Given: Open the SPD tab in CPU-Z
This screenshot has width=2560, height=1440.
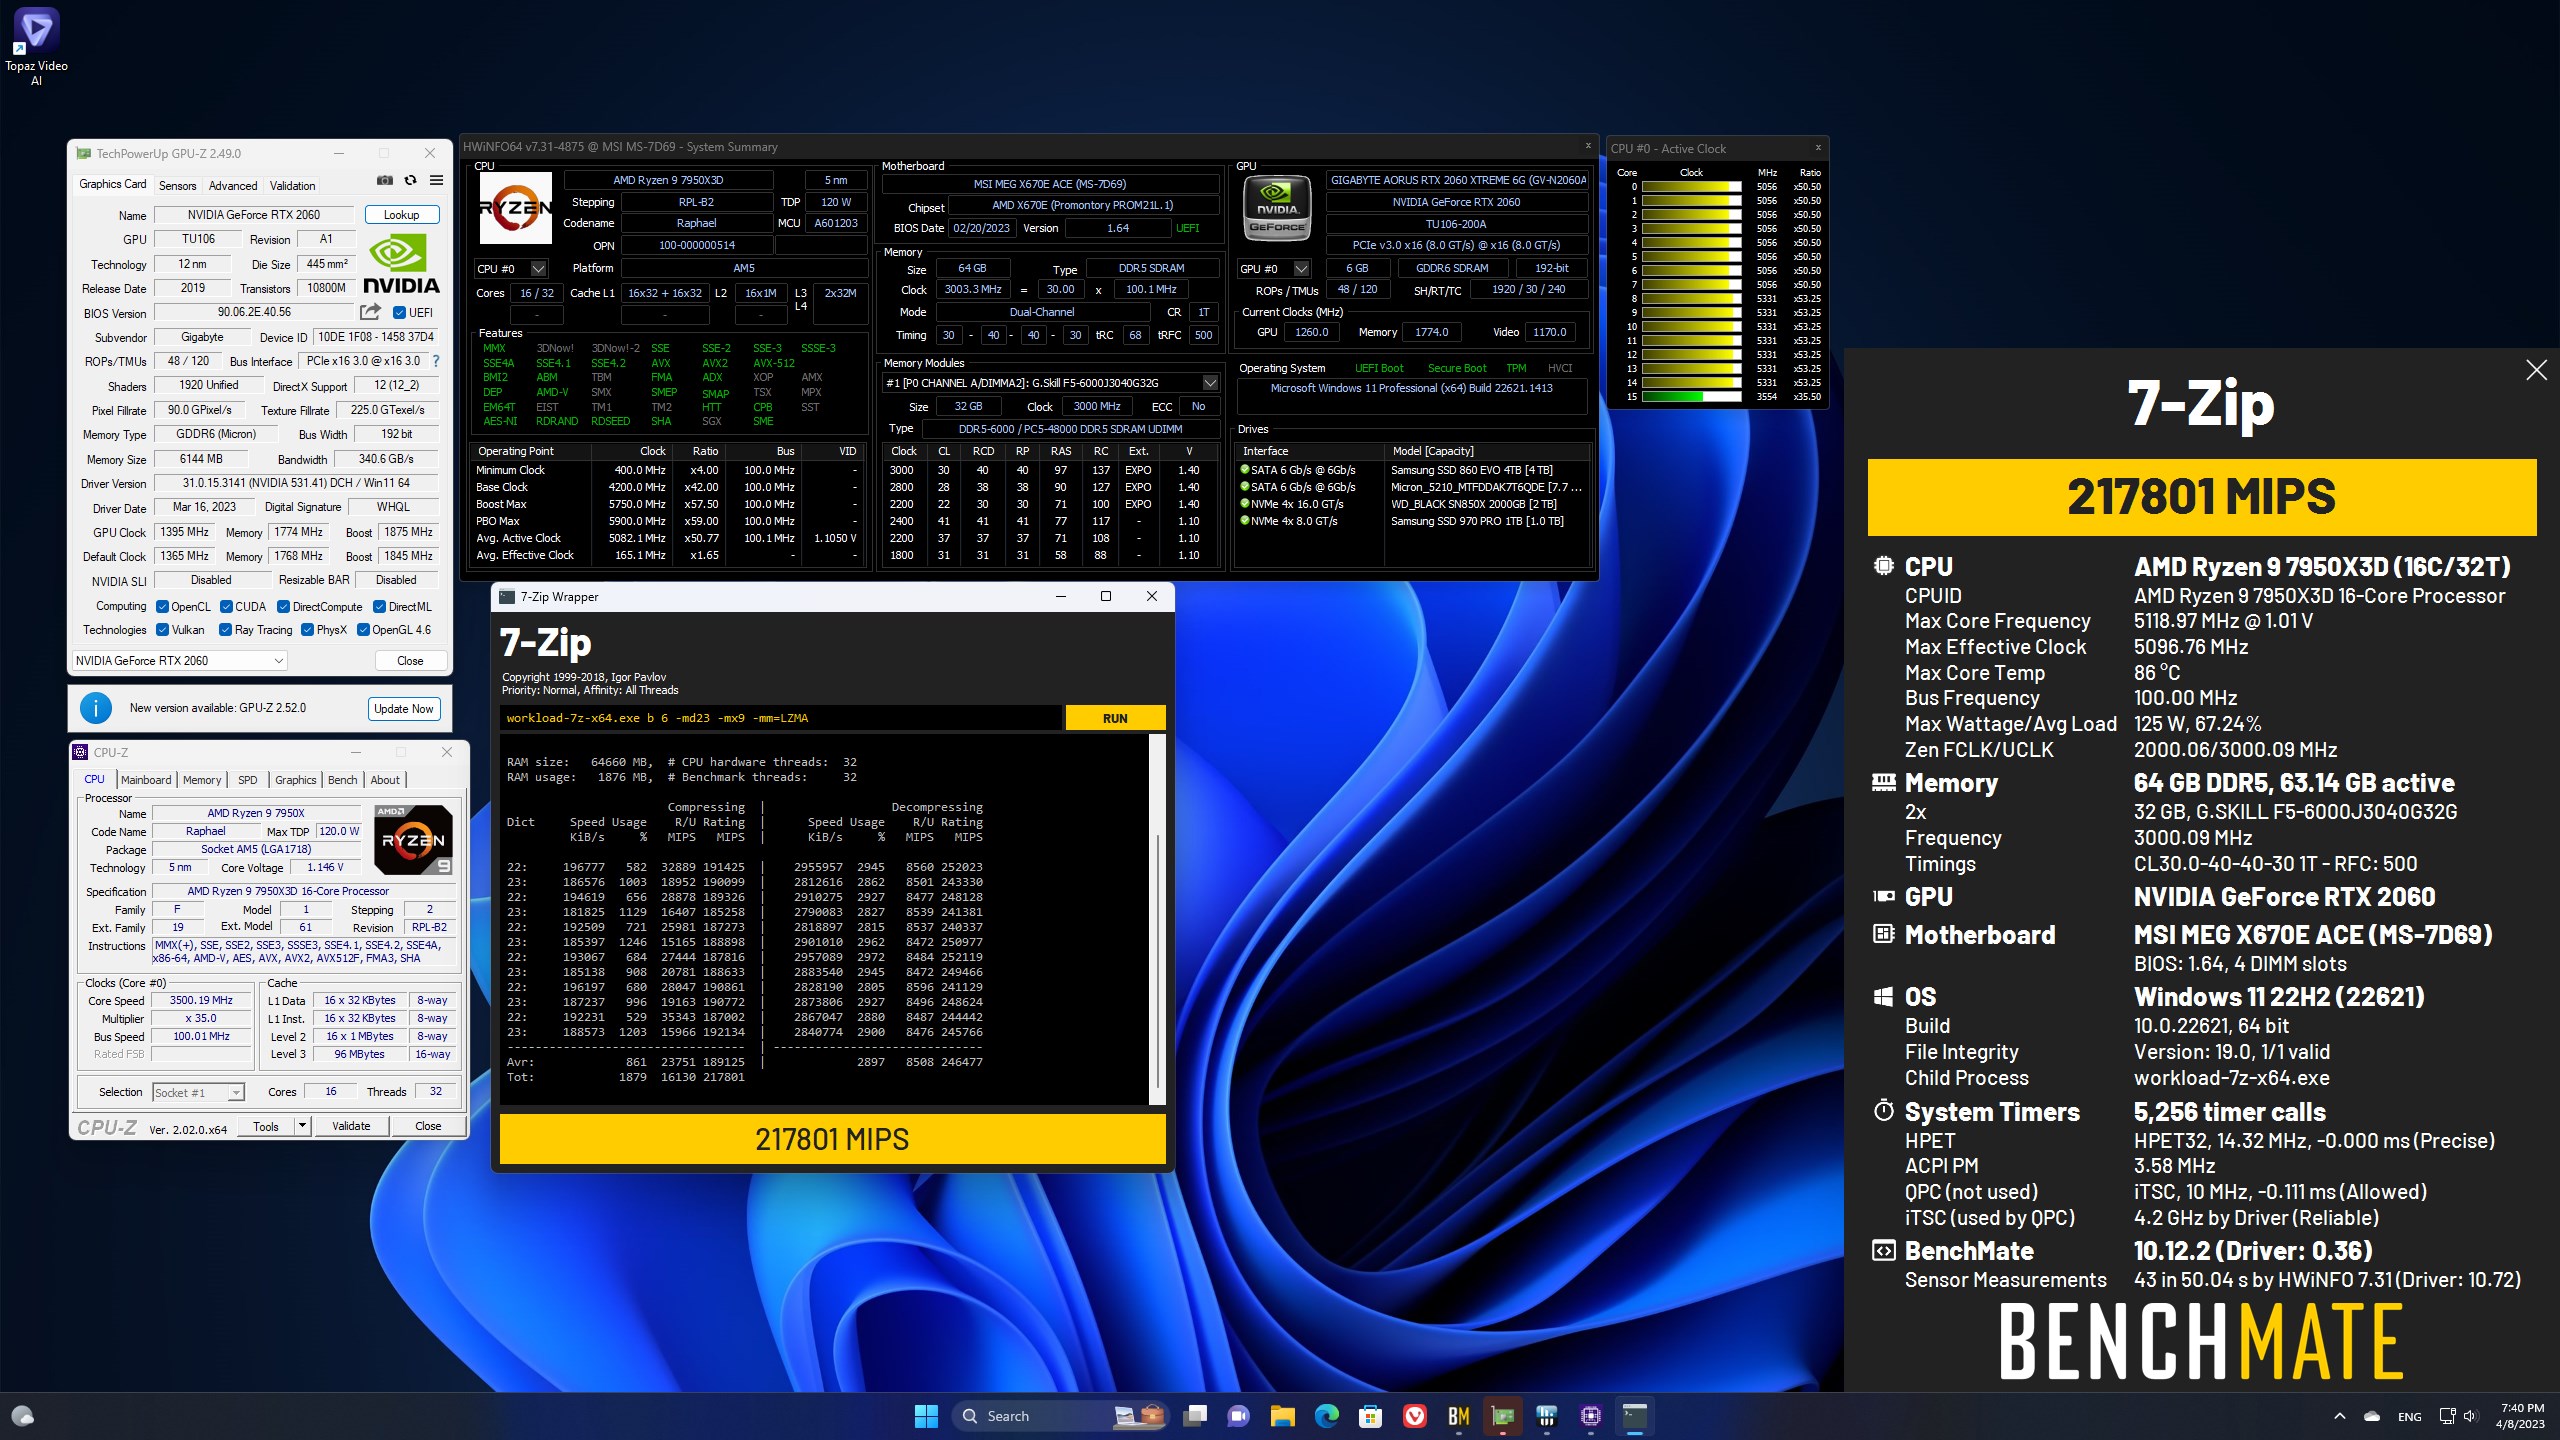Looking at the screenshot, I should coord(248,780).
